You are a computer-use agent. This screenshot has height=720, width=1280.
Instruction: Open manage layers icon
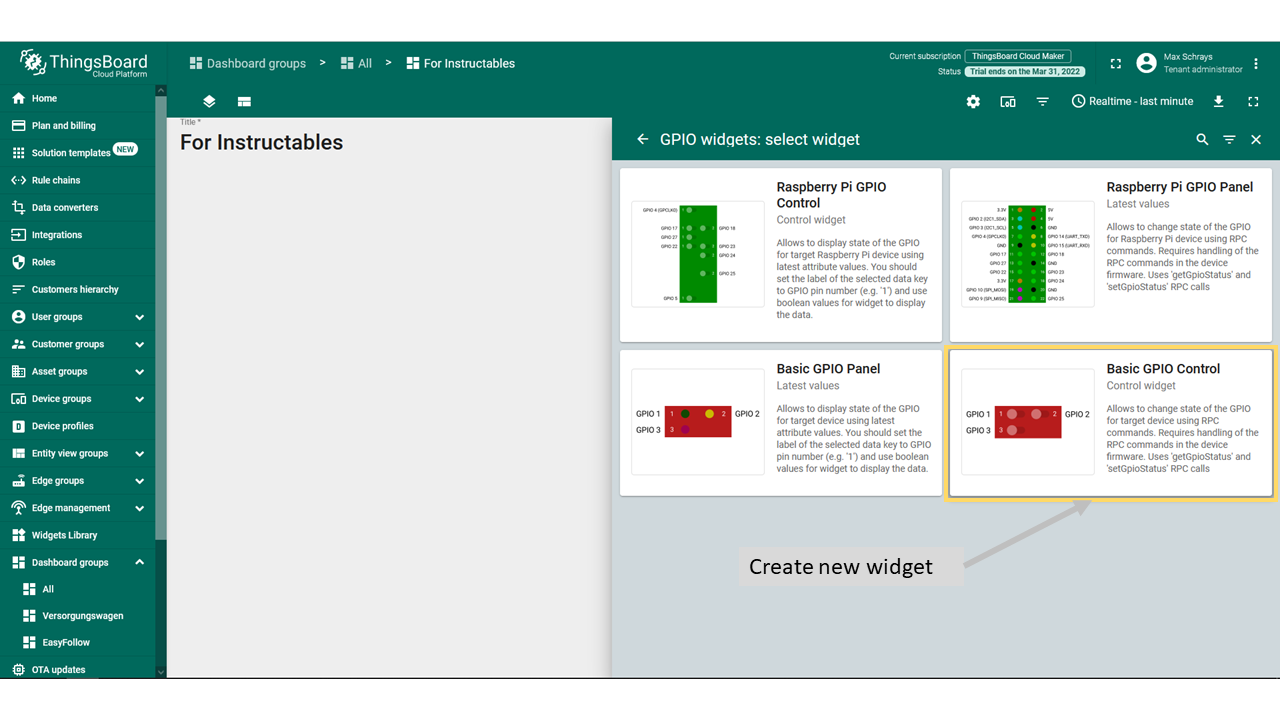(209, 101)
